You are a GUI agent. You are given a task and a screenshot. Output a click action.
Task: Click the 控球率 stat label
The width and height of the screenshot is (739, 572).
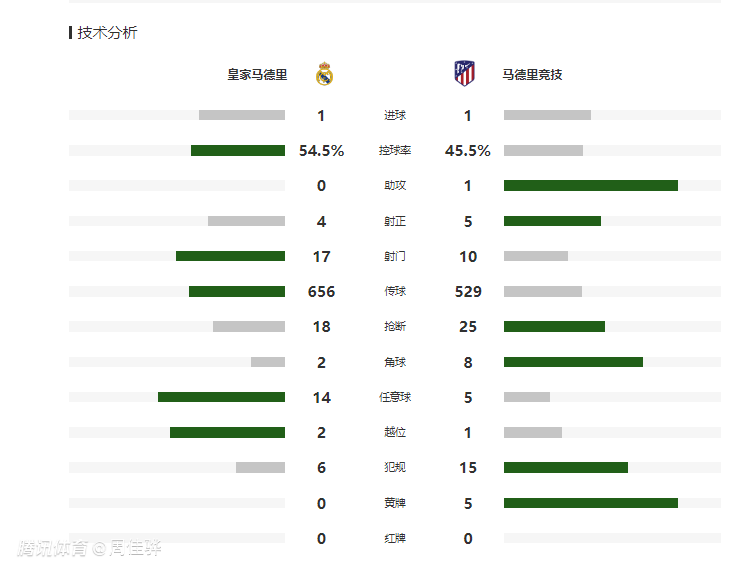pyautogui.click(x=395, y=151)
